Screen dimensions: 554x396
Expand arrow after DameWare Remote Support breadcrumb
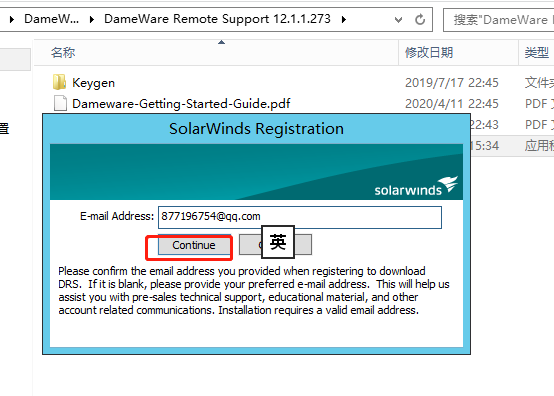pyautogui.click(x=343, y=19)
